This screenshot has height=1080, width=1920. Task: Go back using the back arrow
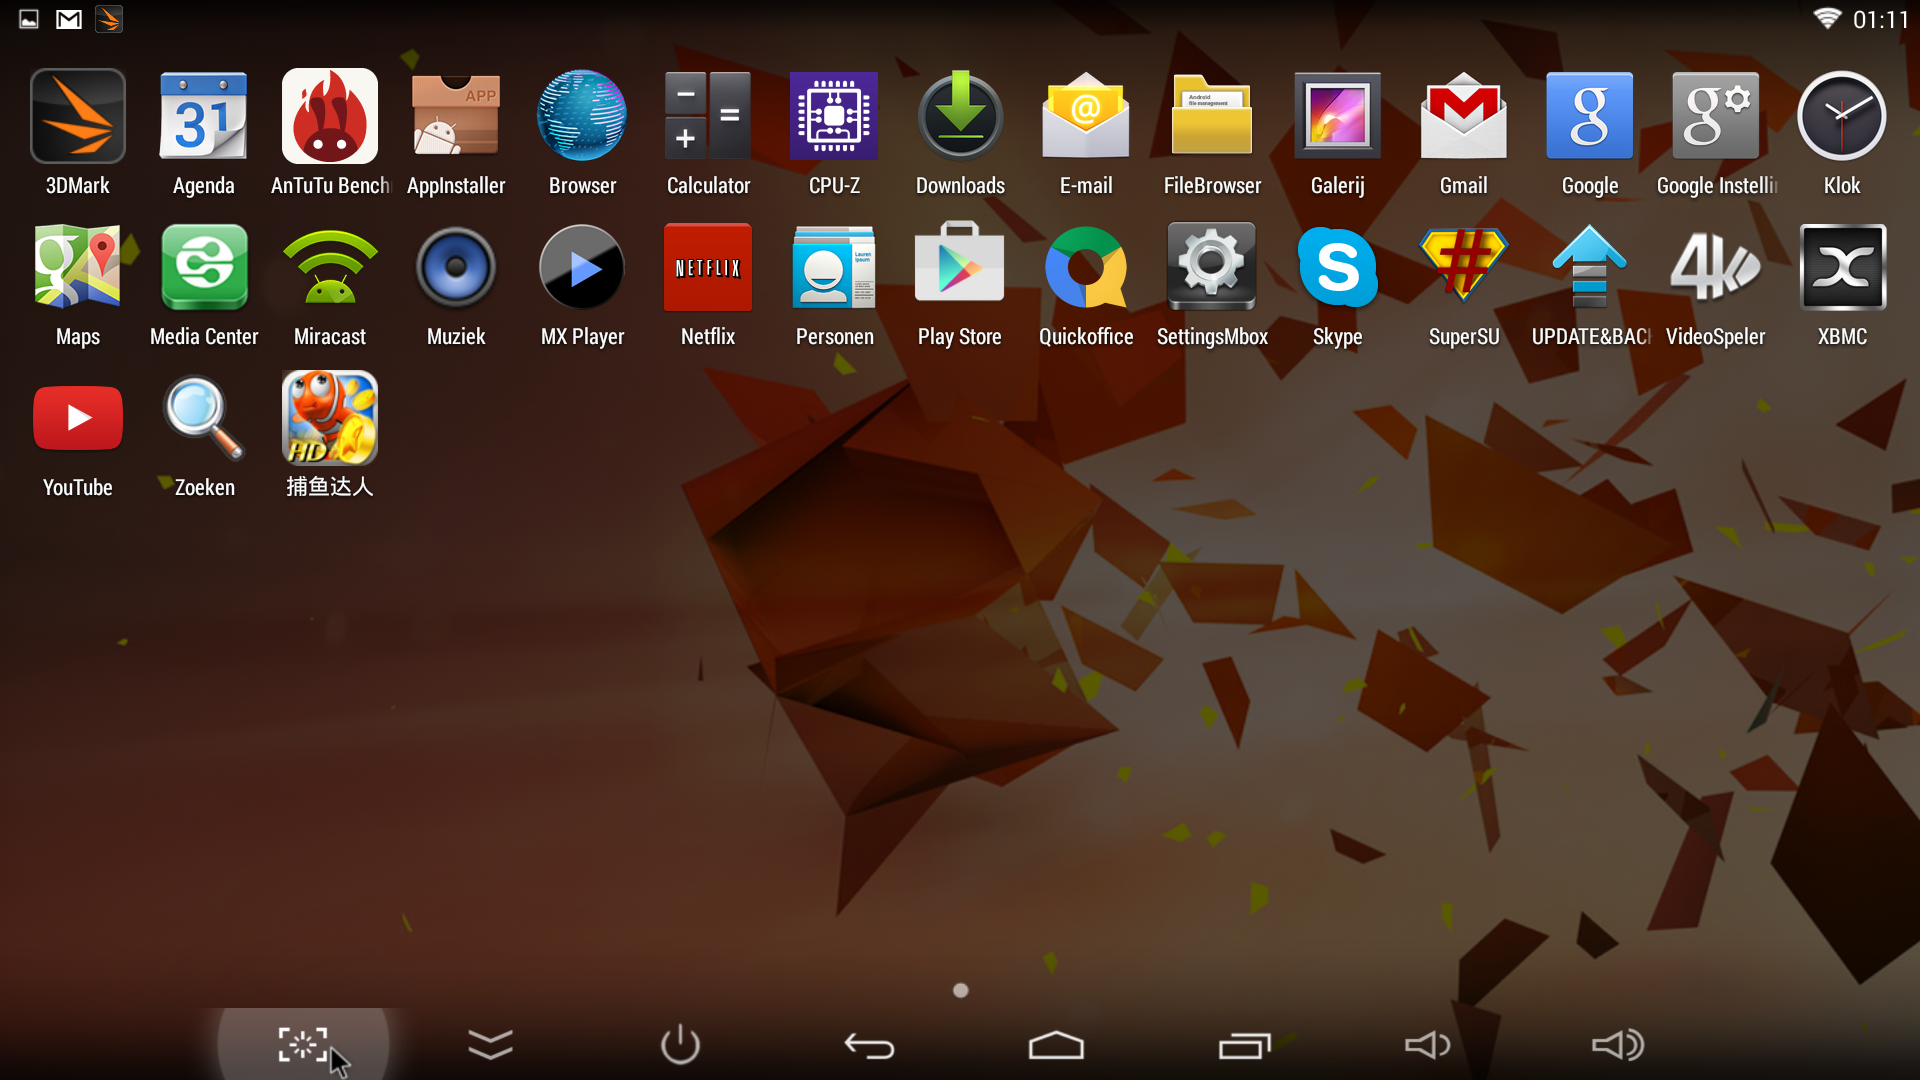click(869, 1046)
